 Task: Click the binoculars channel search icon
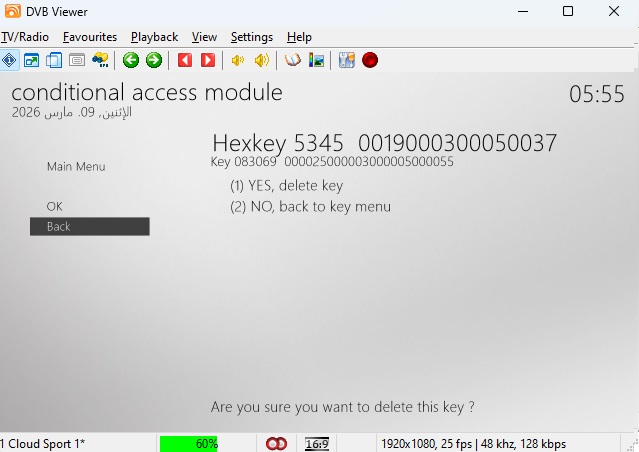(x=100, y=60)
